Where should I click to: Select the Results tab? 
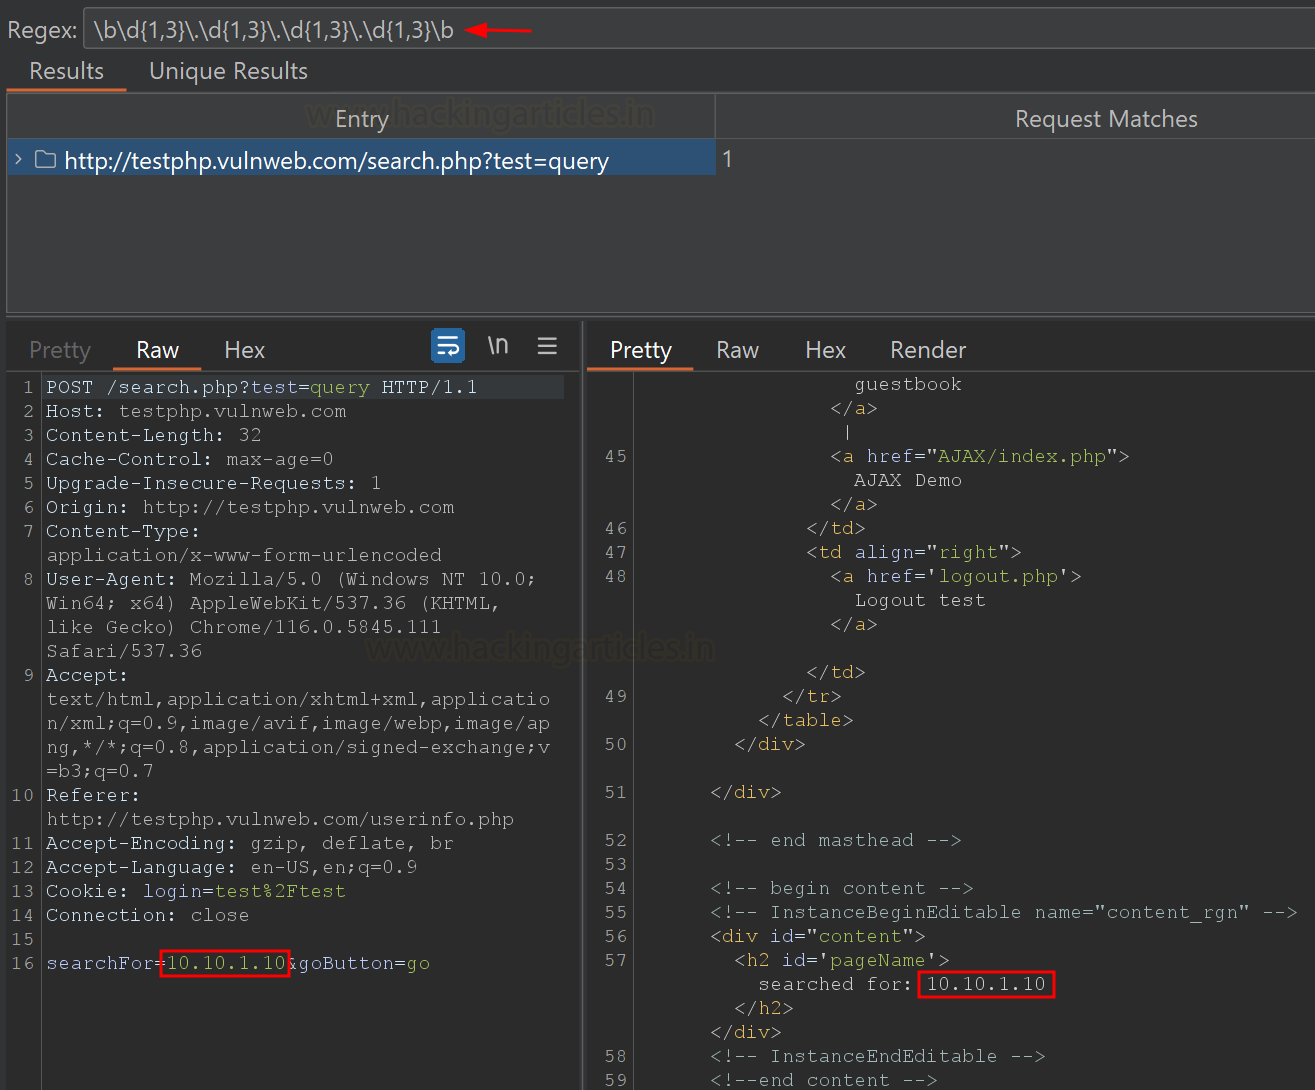pos(66,71)
